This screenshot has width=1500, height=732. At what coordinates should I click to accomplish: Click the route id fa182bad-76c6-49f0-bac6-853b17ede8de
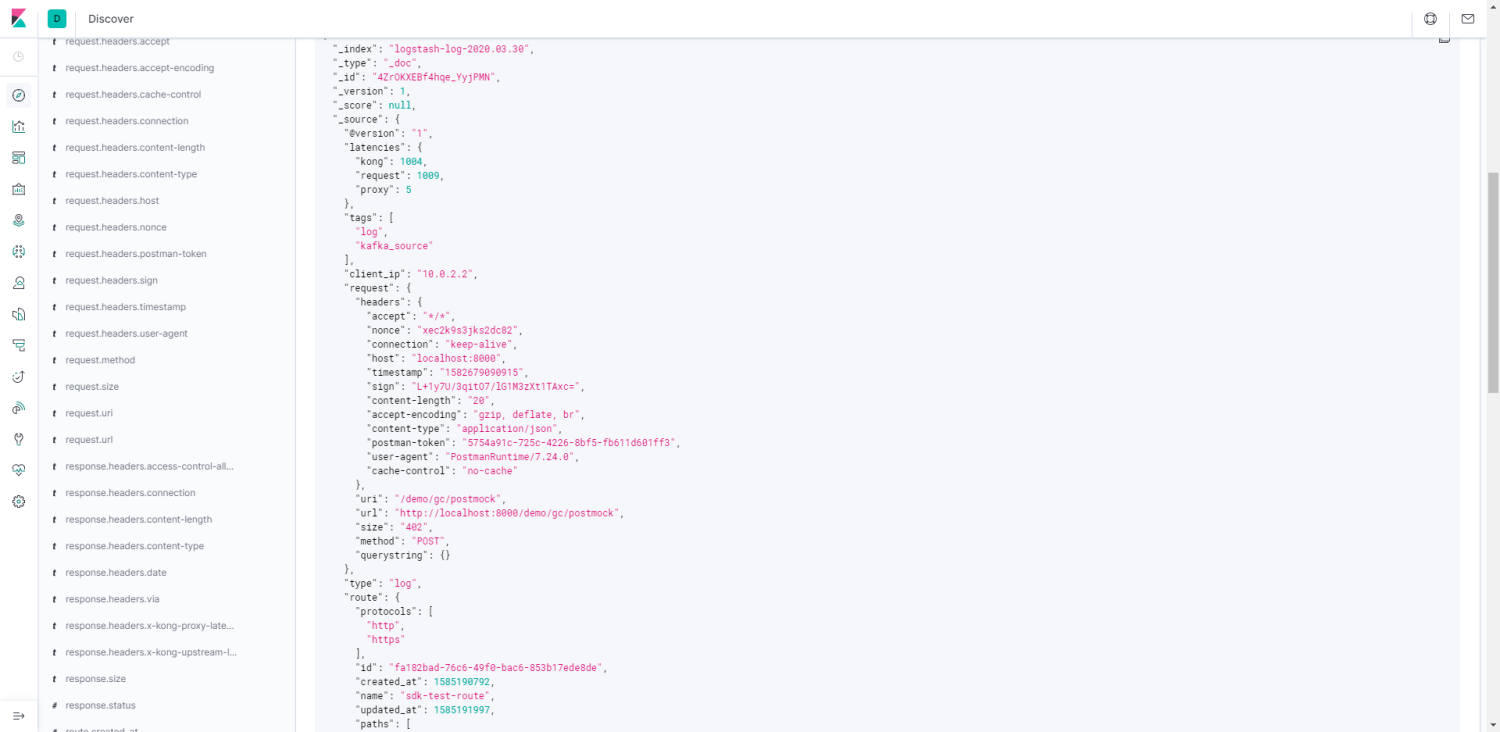494,667
